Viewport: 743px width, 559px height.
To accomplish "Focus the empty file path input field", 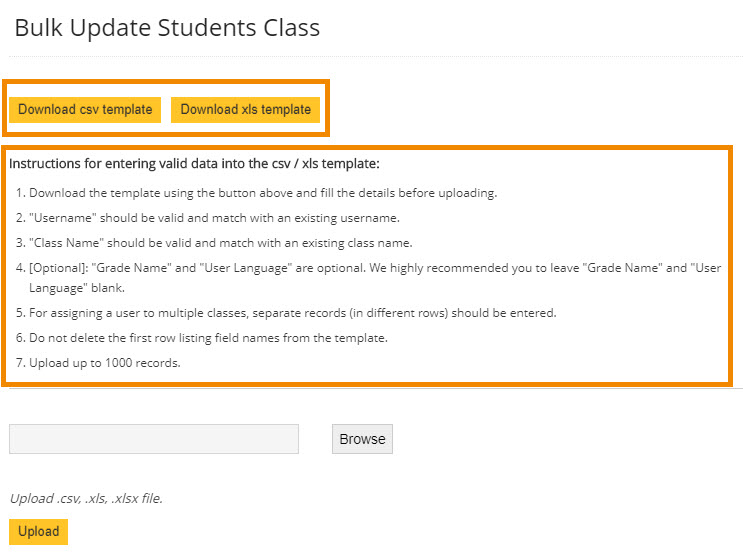I will pyautogui.click(x=154, y=439).
